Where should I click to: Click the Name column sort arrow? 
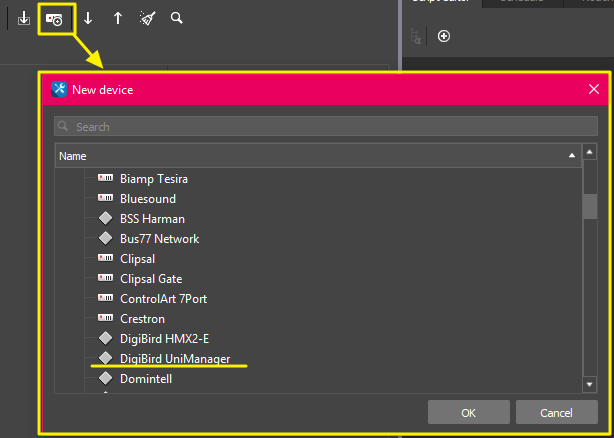pyautogui.click(x=572, y=156)
